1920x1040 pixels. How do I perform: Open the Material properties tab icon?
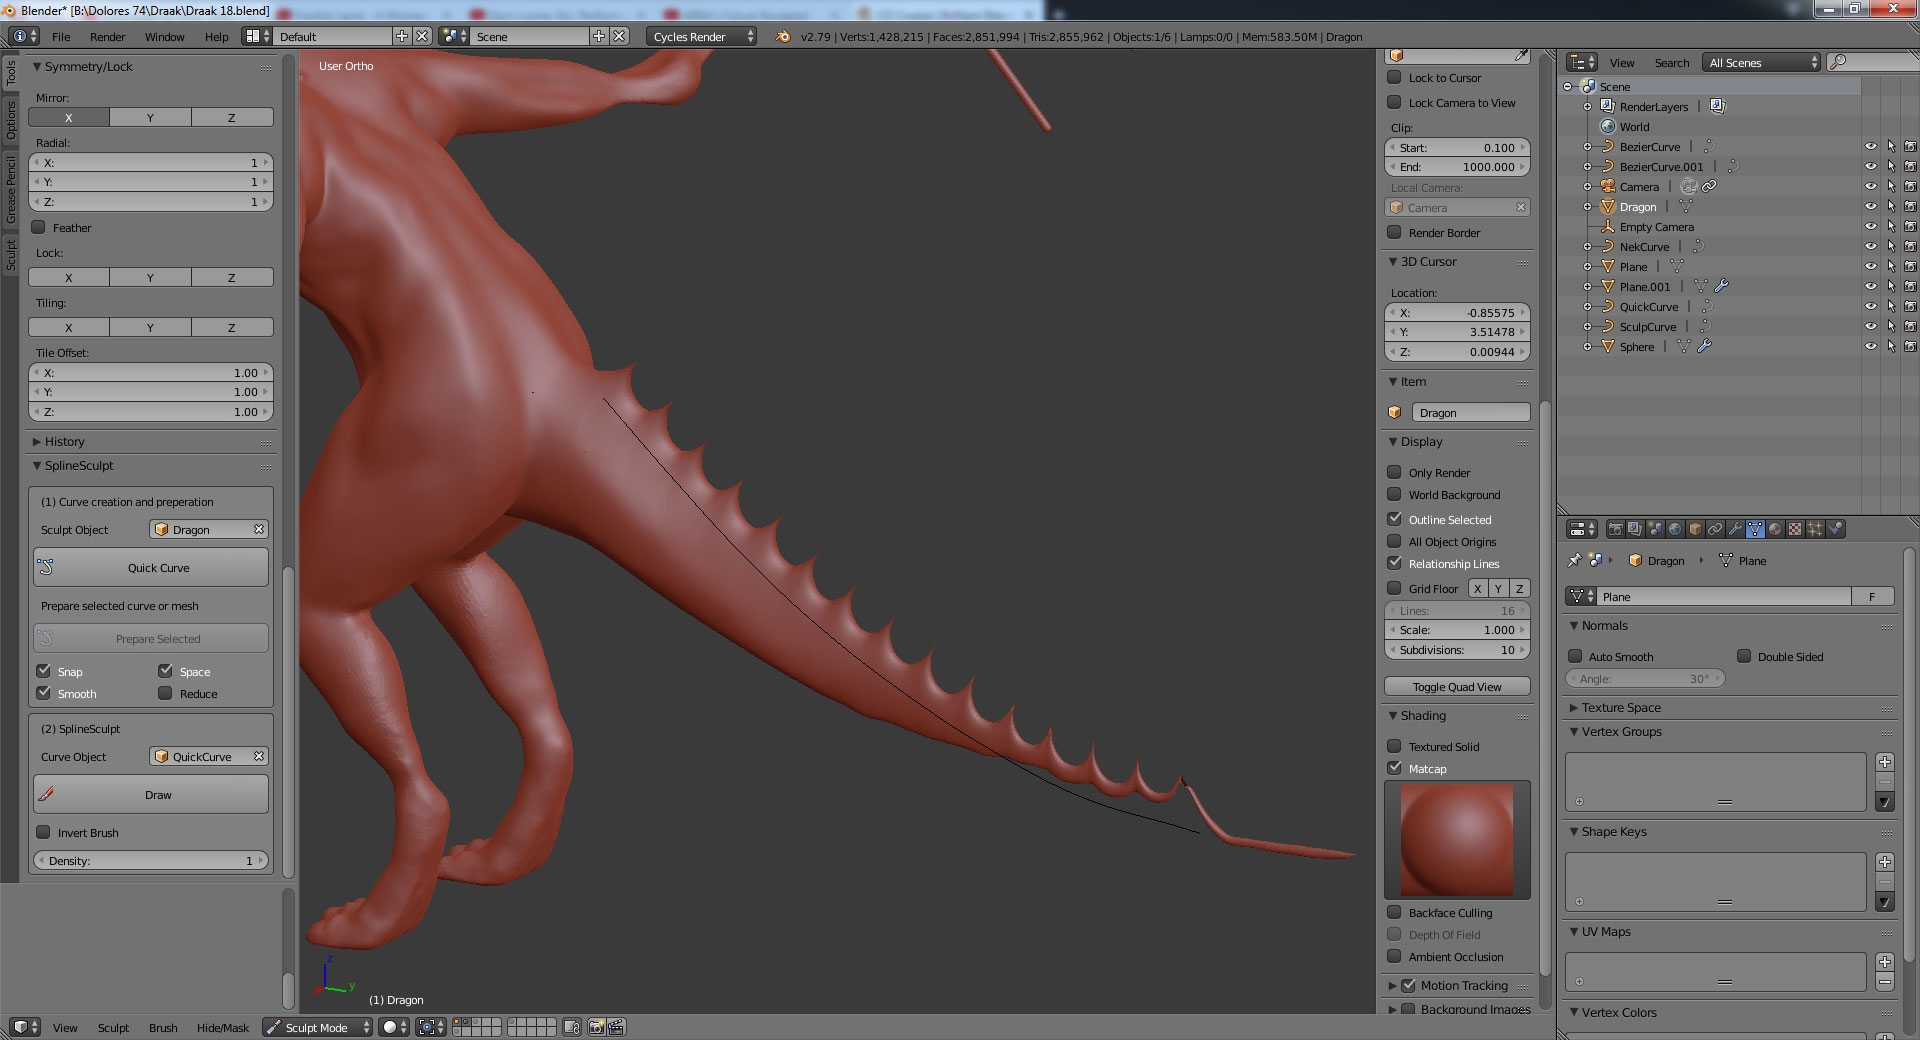click(1775, 529)
